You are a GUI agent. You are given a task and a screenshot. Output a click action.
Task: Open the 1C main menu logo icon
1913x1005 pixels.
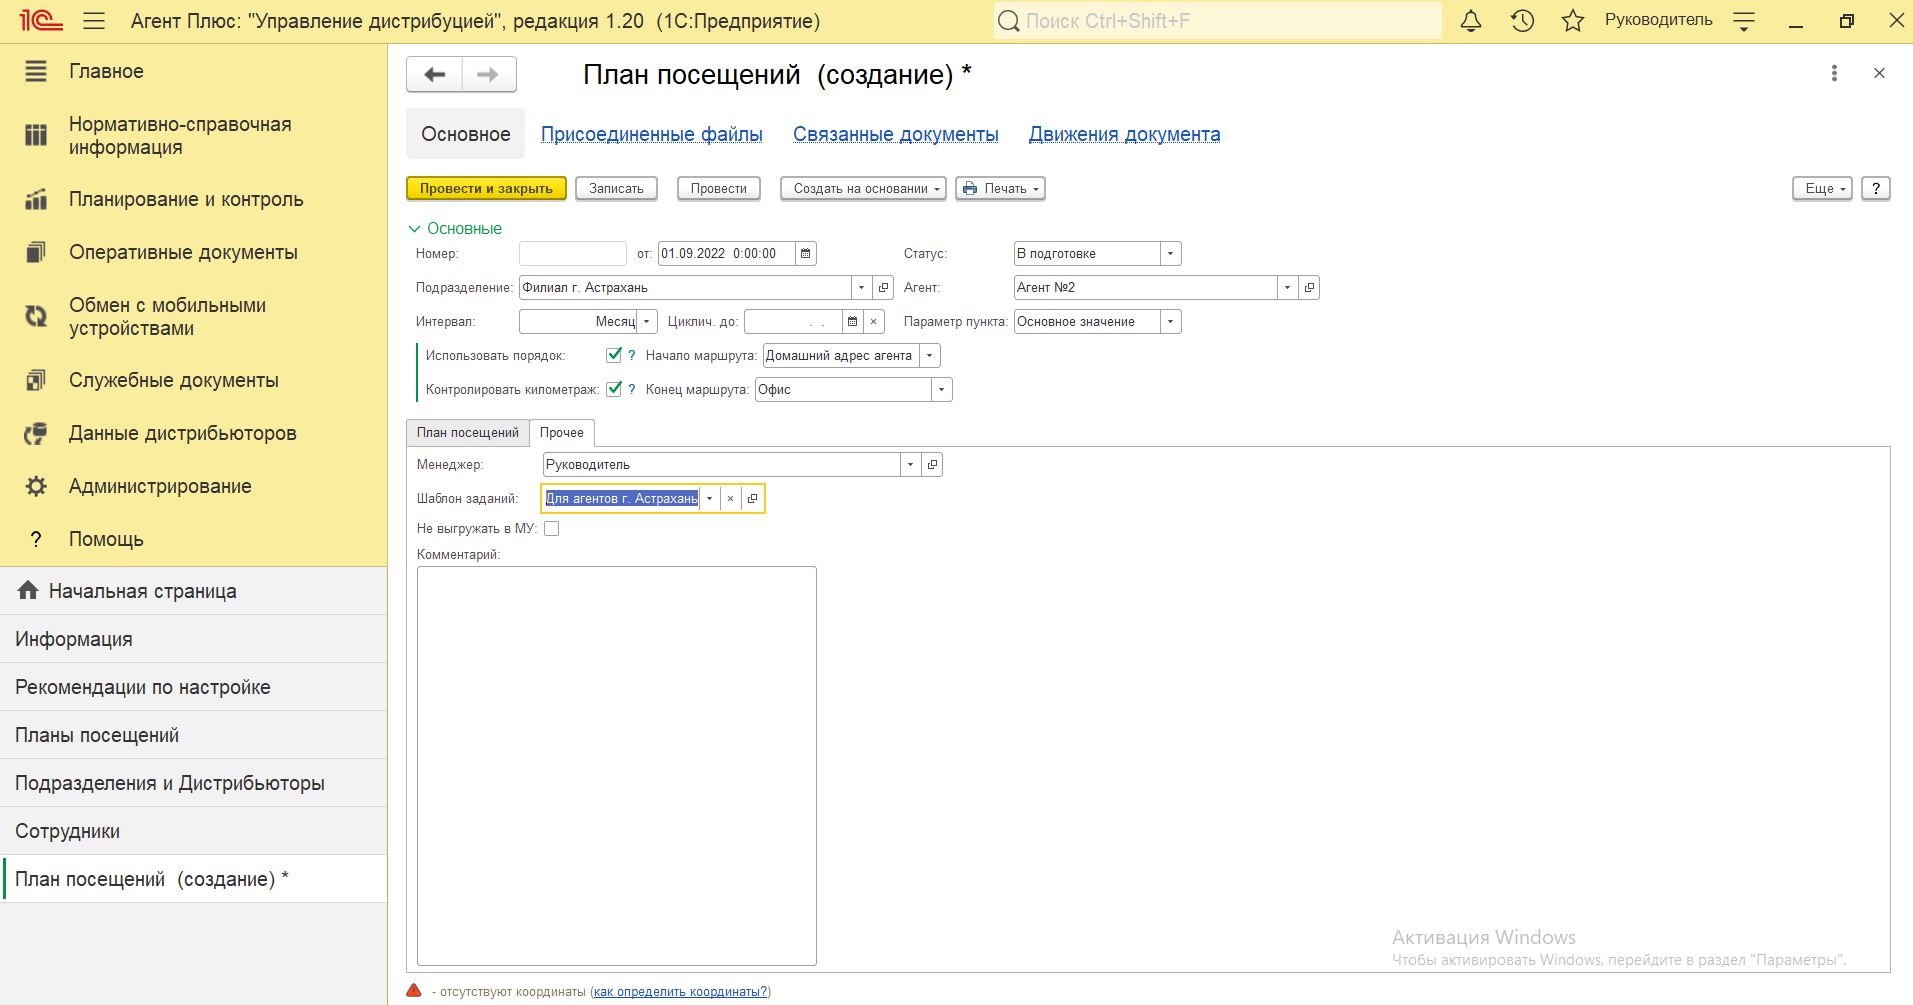pyautogui.click(x=41, y=20)
